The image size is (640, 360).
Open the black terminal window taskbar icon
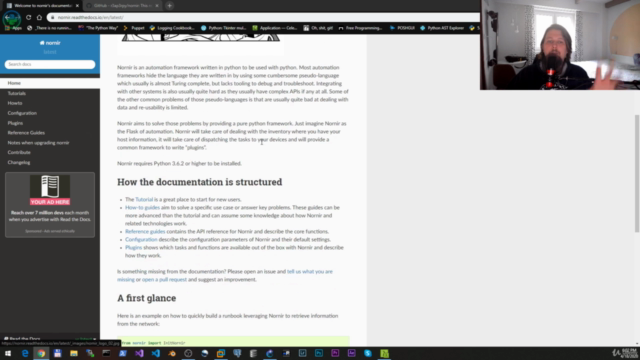107,353
